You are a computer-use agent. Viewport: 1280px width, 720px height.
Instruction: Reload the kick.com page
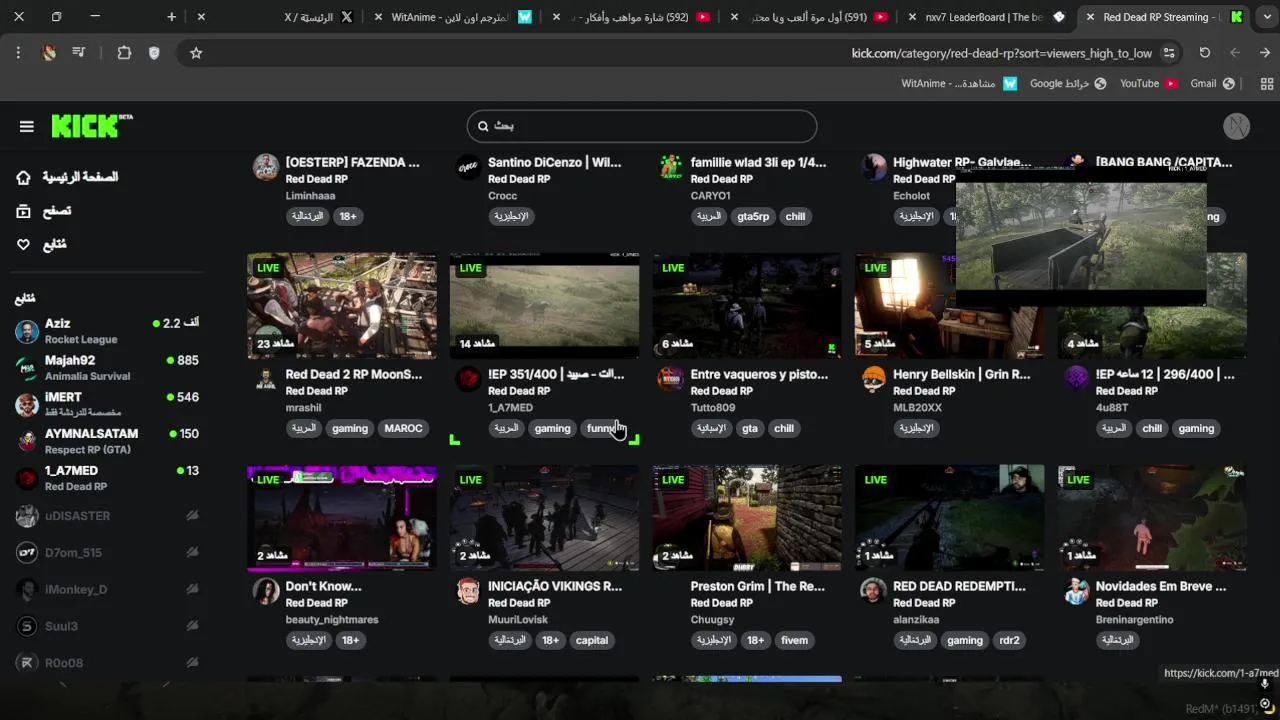pos(1205,53)
